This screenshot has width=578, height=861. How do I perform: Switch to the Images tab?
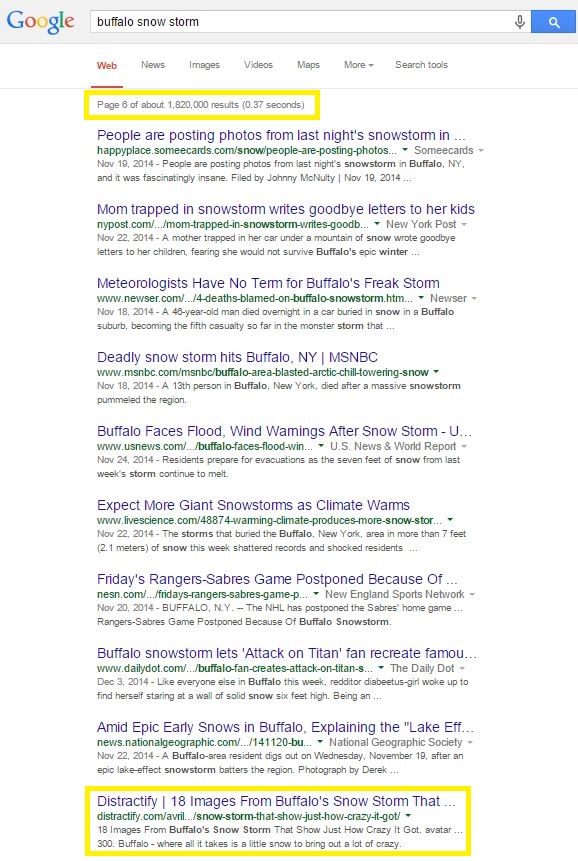click(204, 65)
